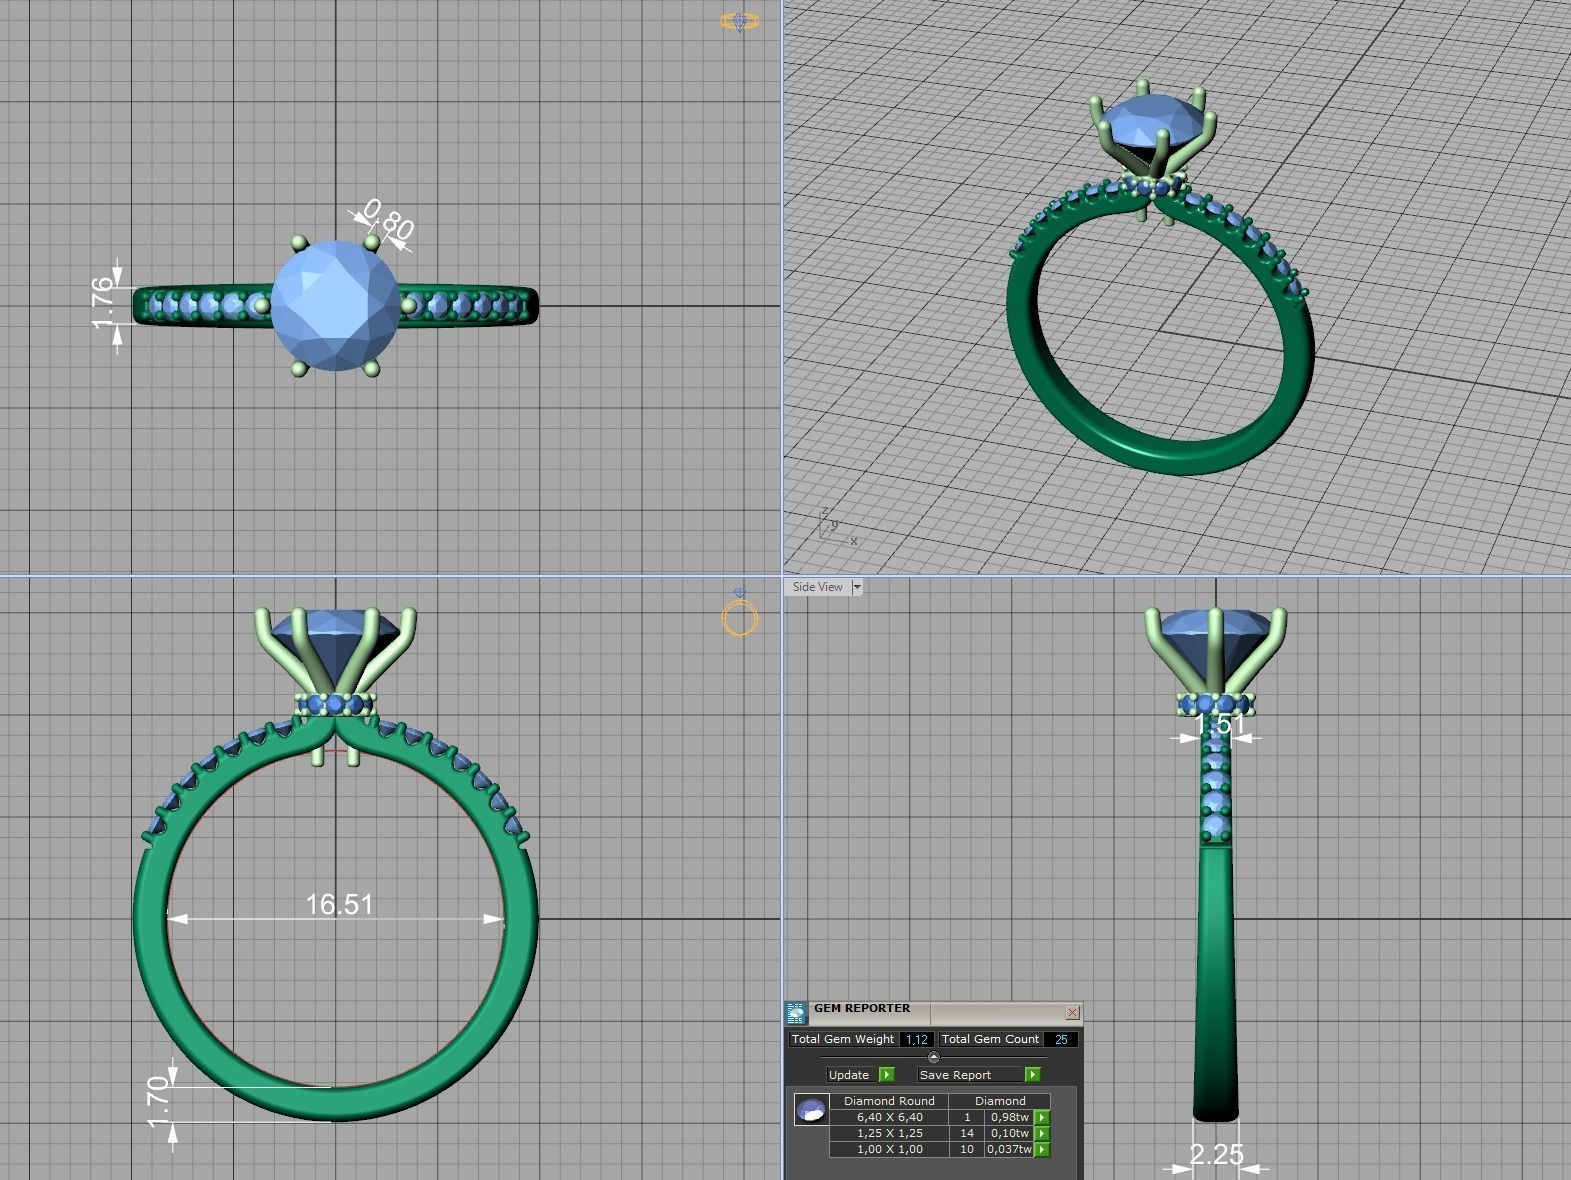This screenshot has height=1180, width=1571.
Task: Click the Diamond material column header
Action: click(1000, 1101)
